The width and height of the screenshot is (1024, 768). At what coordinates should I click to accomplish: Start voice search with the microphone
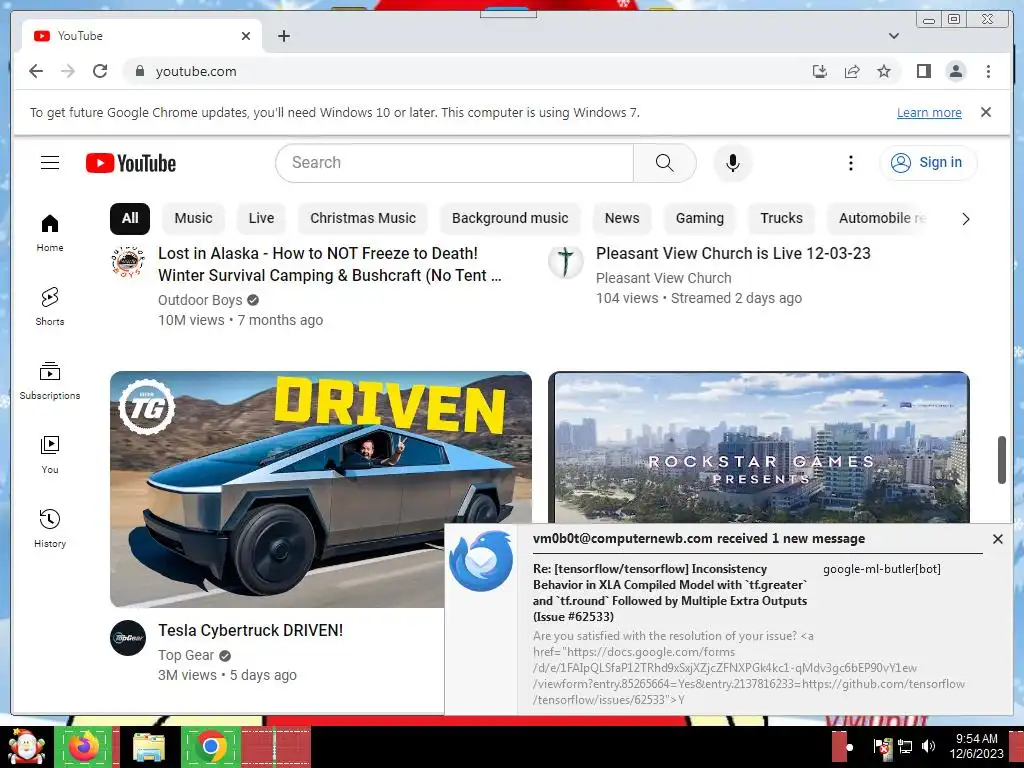point(733,163)
